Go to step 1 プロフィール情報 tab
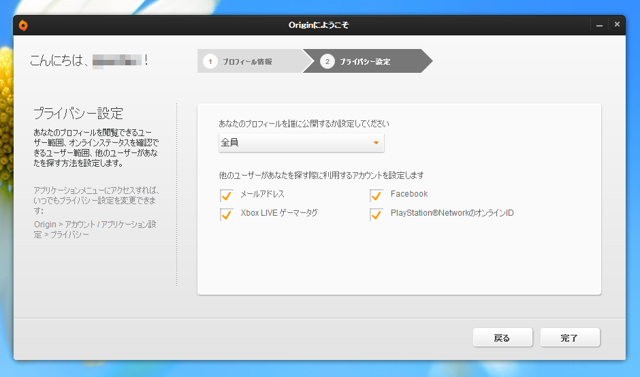This screenshot has height=377, width=640. pos(252,61)
